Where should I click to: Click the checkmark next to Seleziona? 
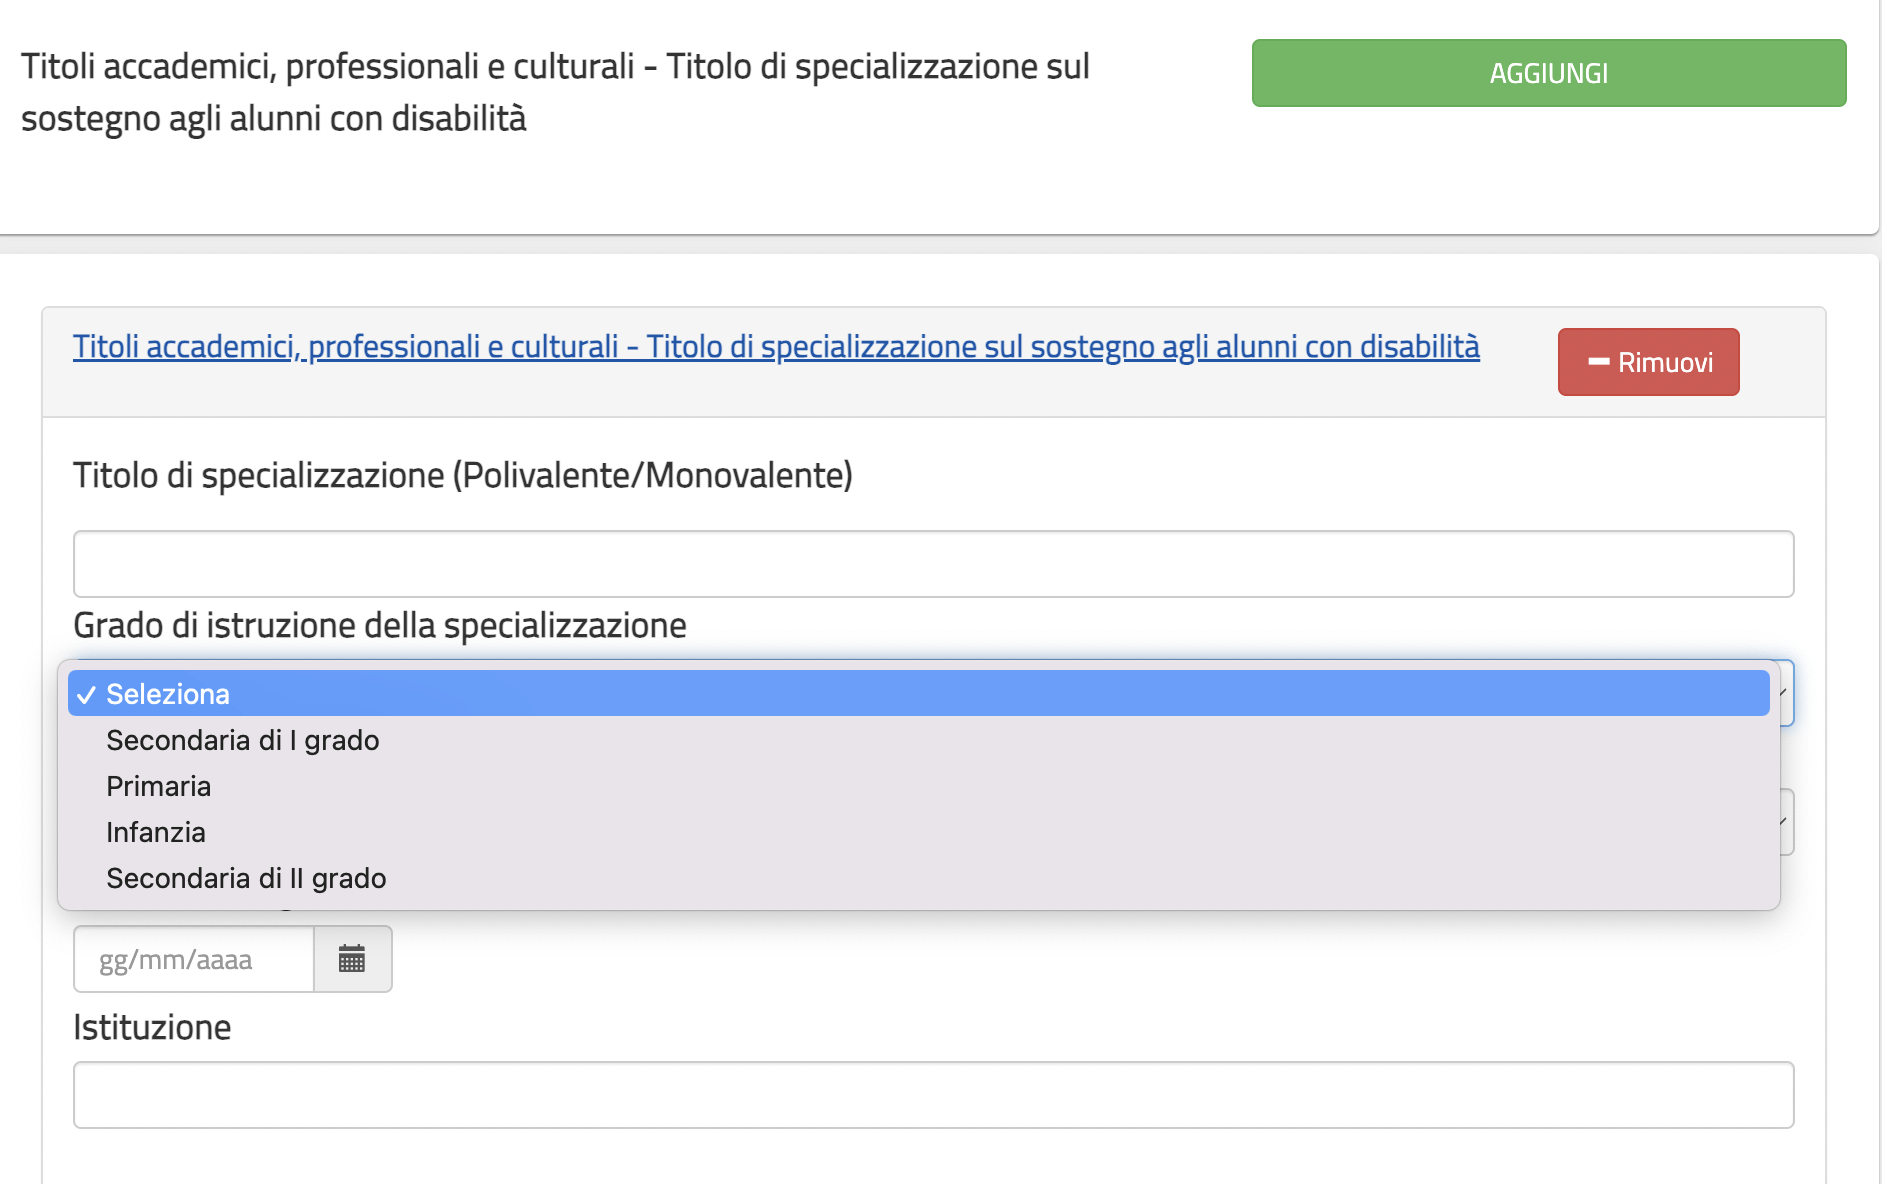click(87, 695)
